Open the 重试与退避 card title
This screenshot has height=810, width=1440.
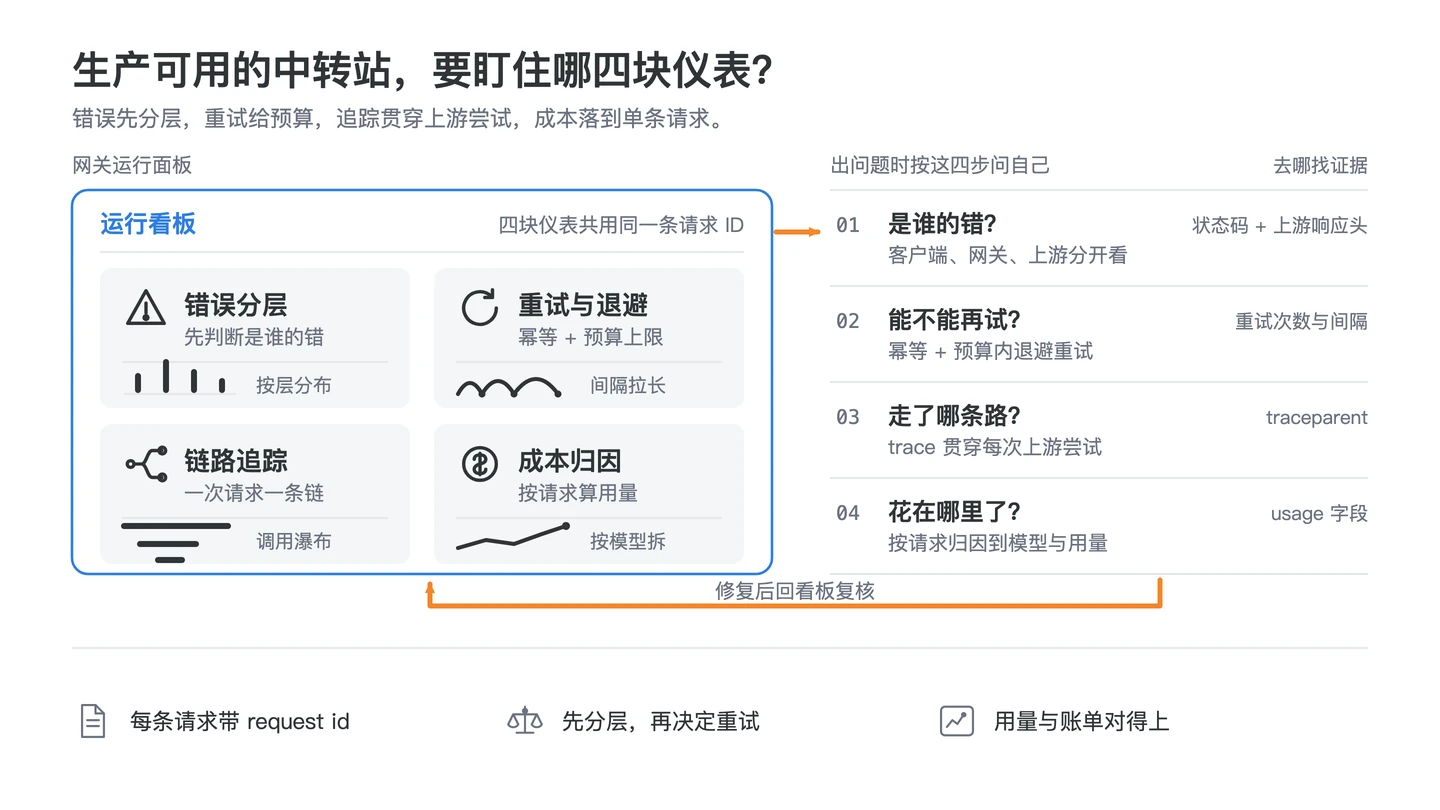pos(583,304)
